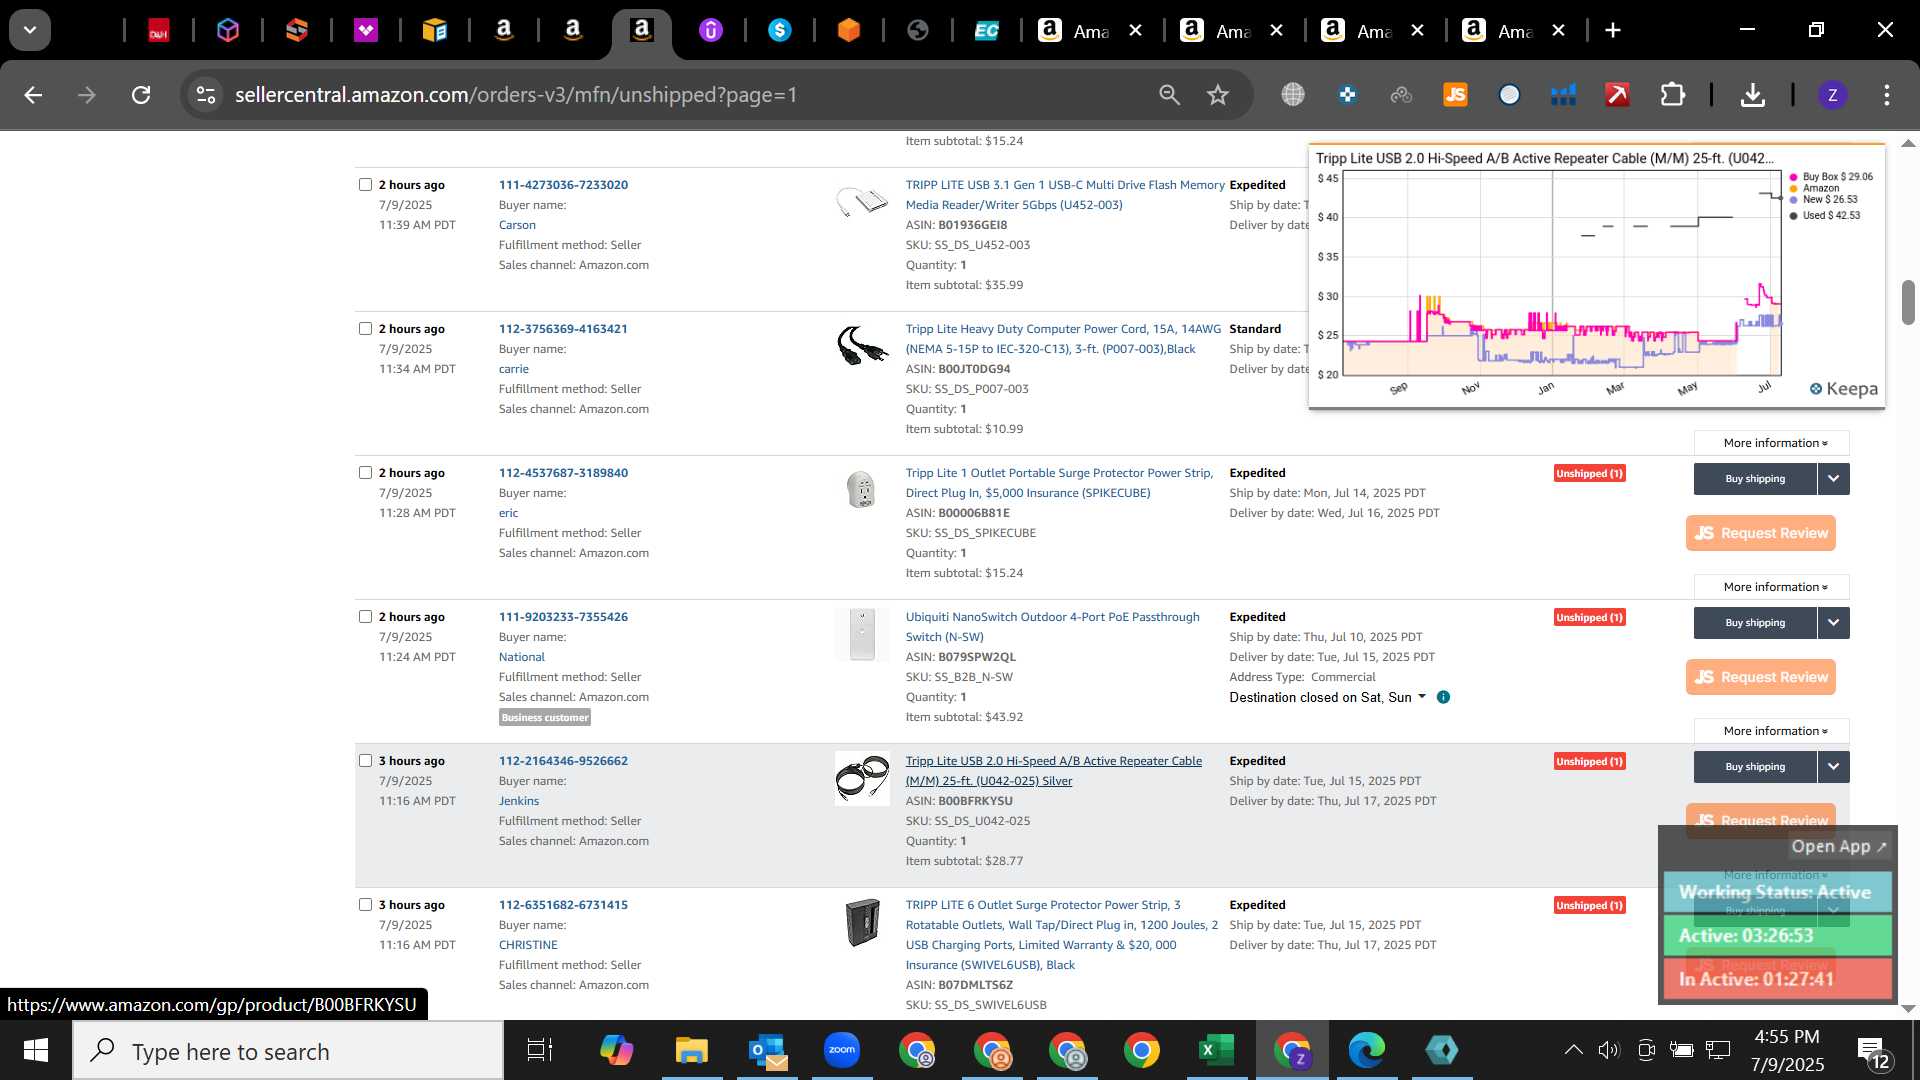Viewport: 1920px width, 1080px height.
Task: Open the Chrome three-dot menu
Action: pos(1887,95)
